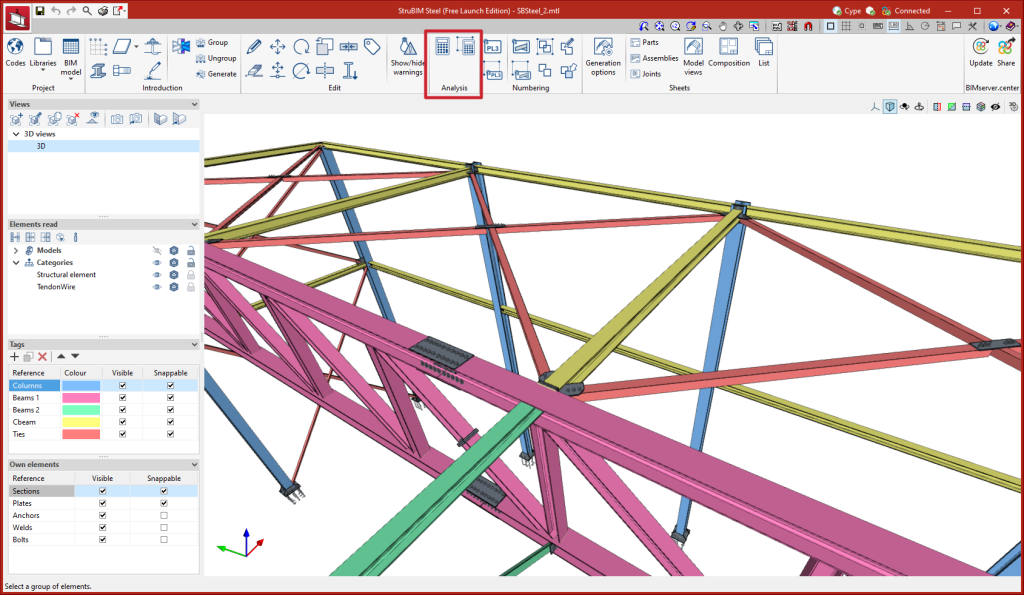Screen dimensions: 1024x595
Task: Click the Copy elements icon
Action: pyautogui.click(x=325, y=46)
